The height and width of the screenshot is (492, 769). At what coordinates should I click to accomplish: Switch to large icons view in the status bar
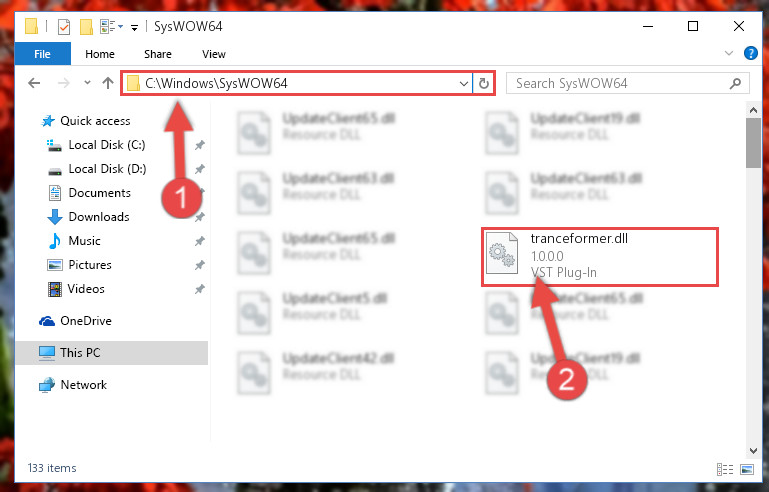pos(747,469)
